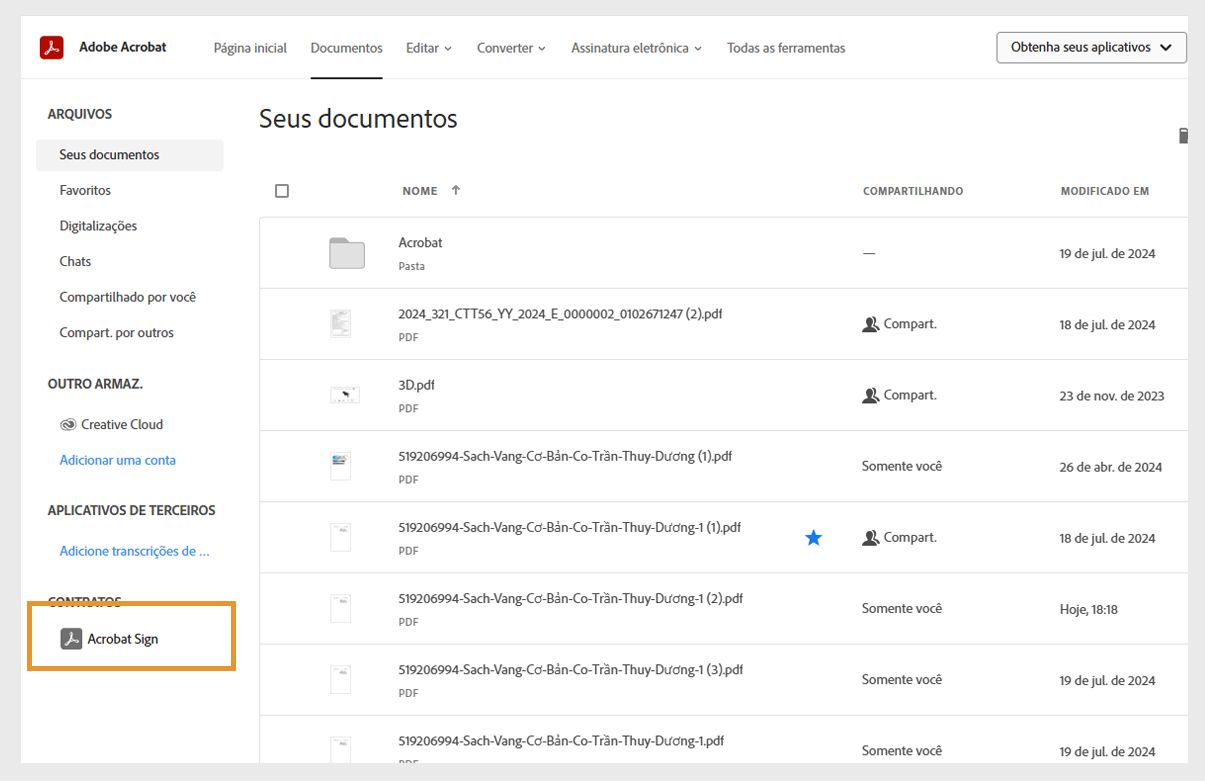Open the Acrobat folder icon

344,252
